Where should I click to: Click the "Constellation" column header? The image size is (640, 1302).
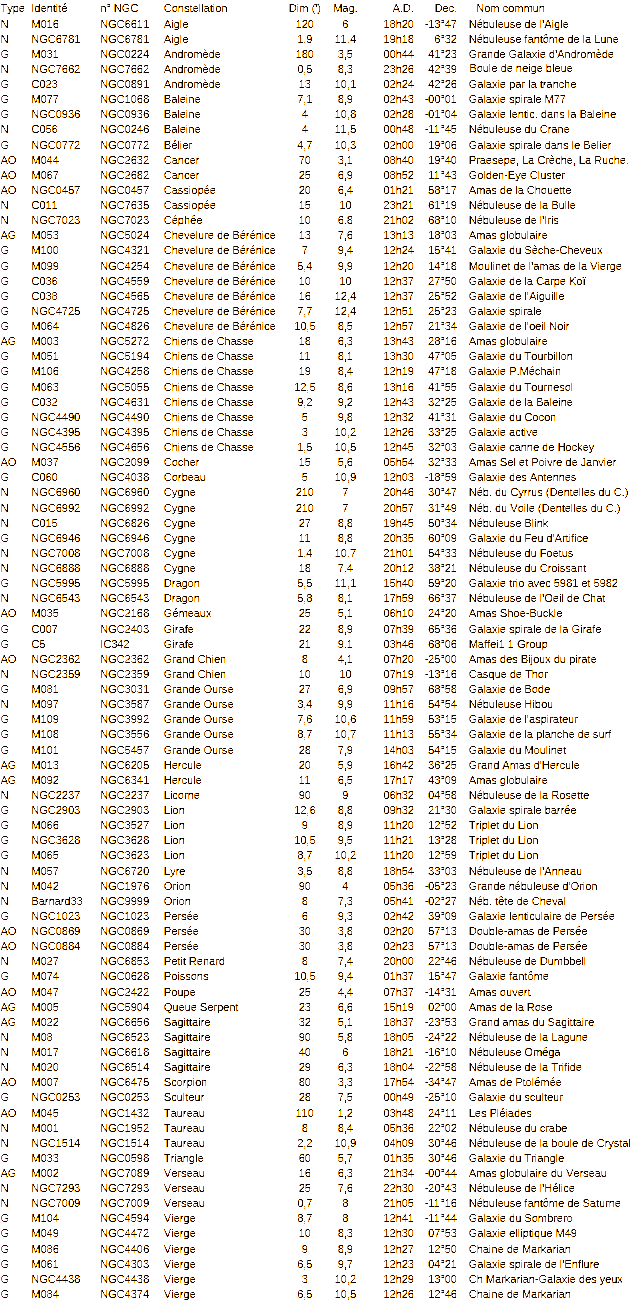coord(195,8)
